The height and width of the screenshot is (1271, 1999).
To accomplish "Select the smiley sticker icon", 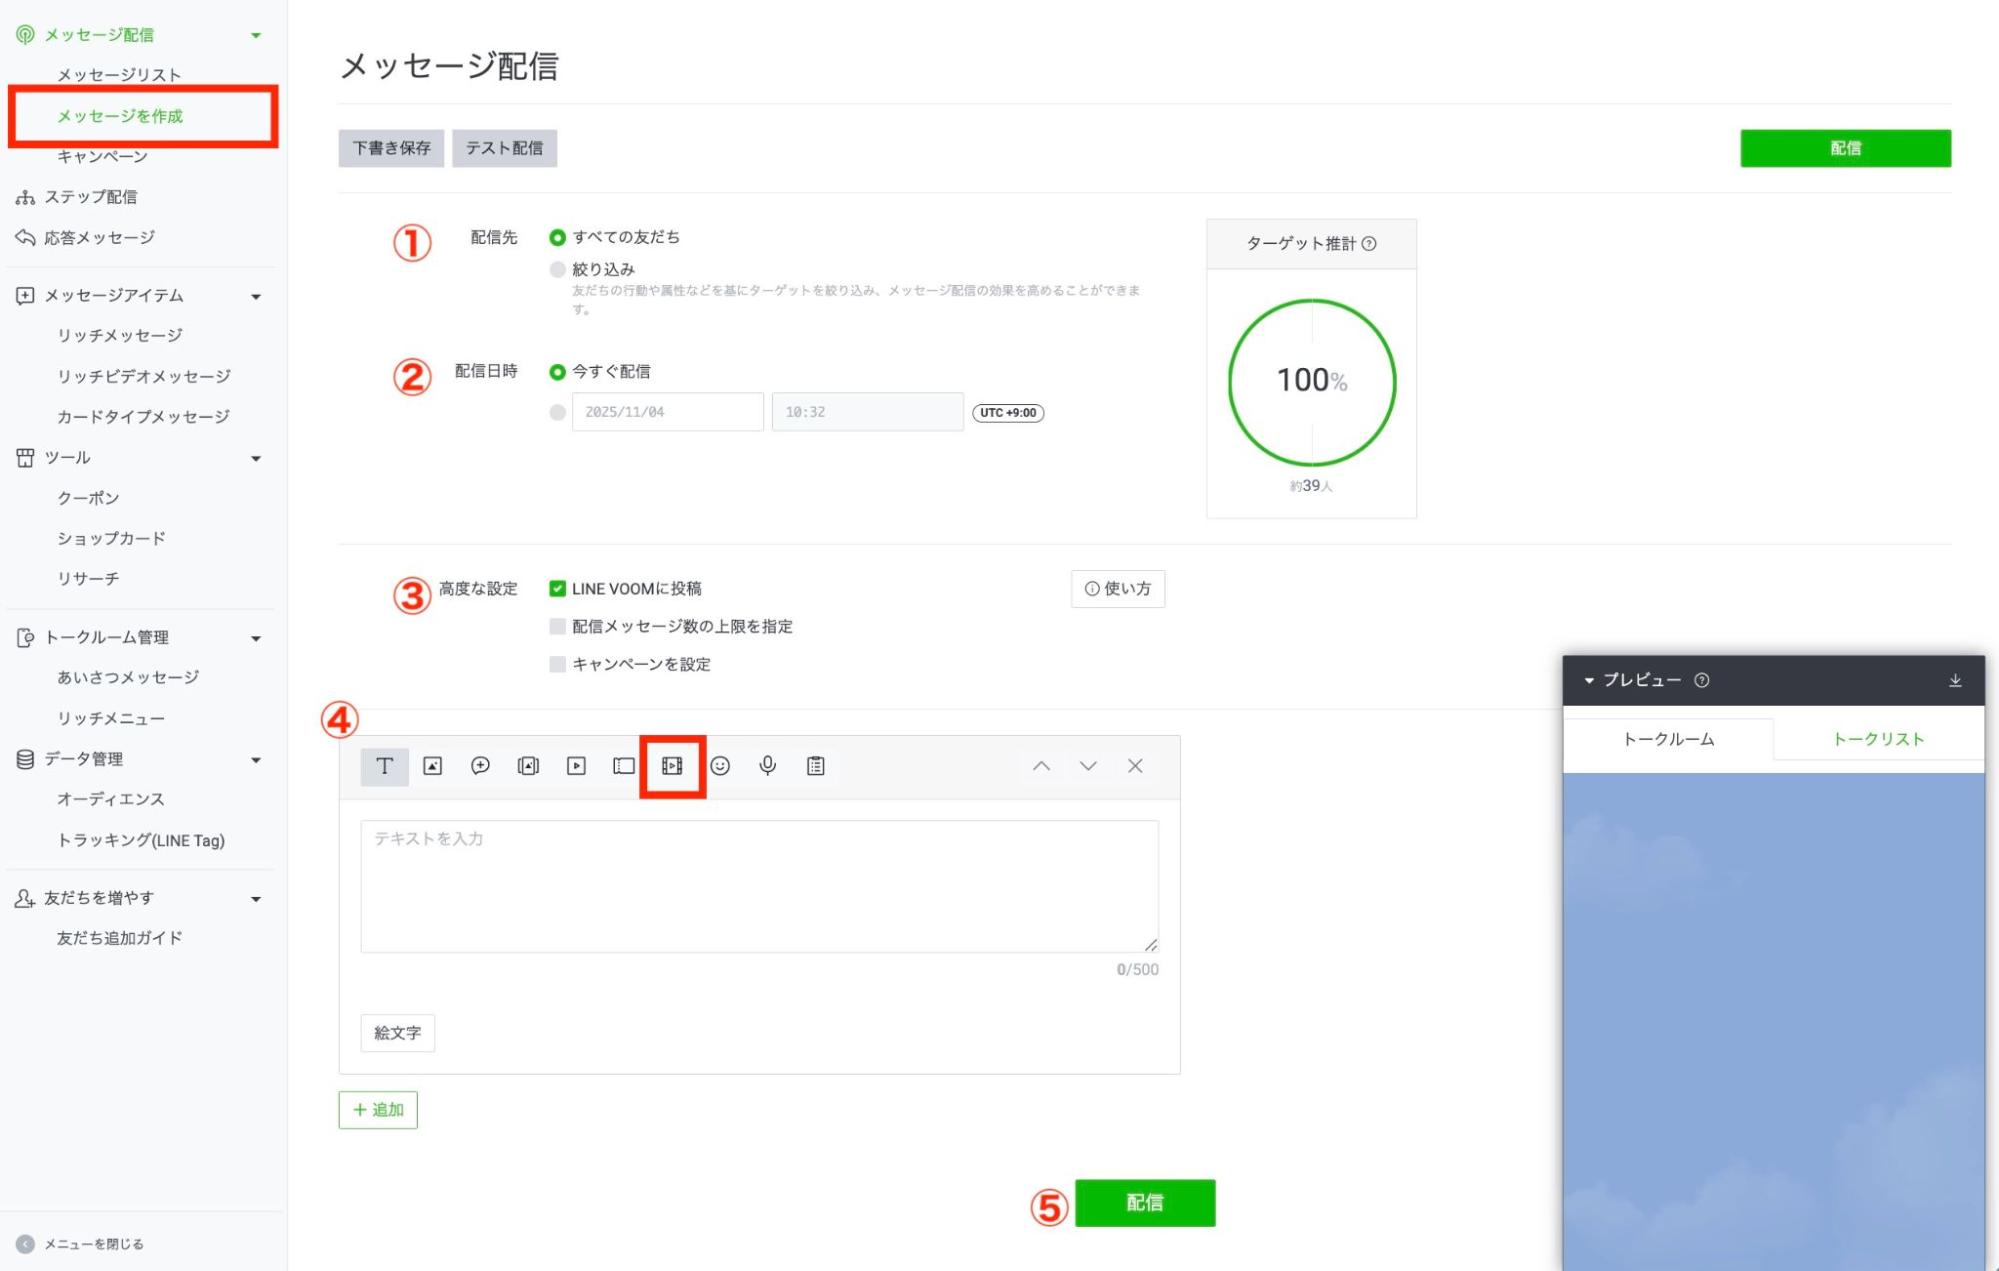I will coord(720,766).
